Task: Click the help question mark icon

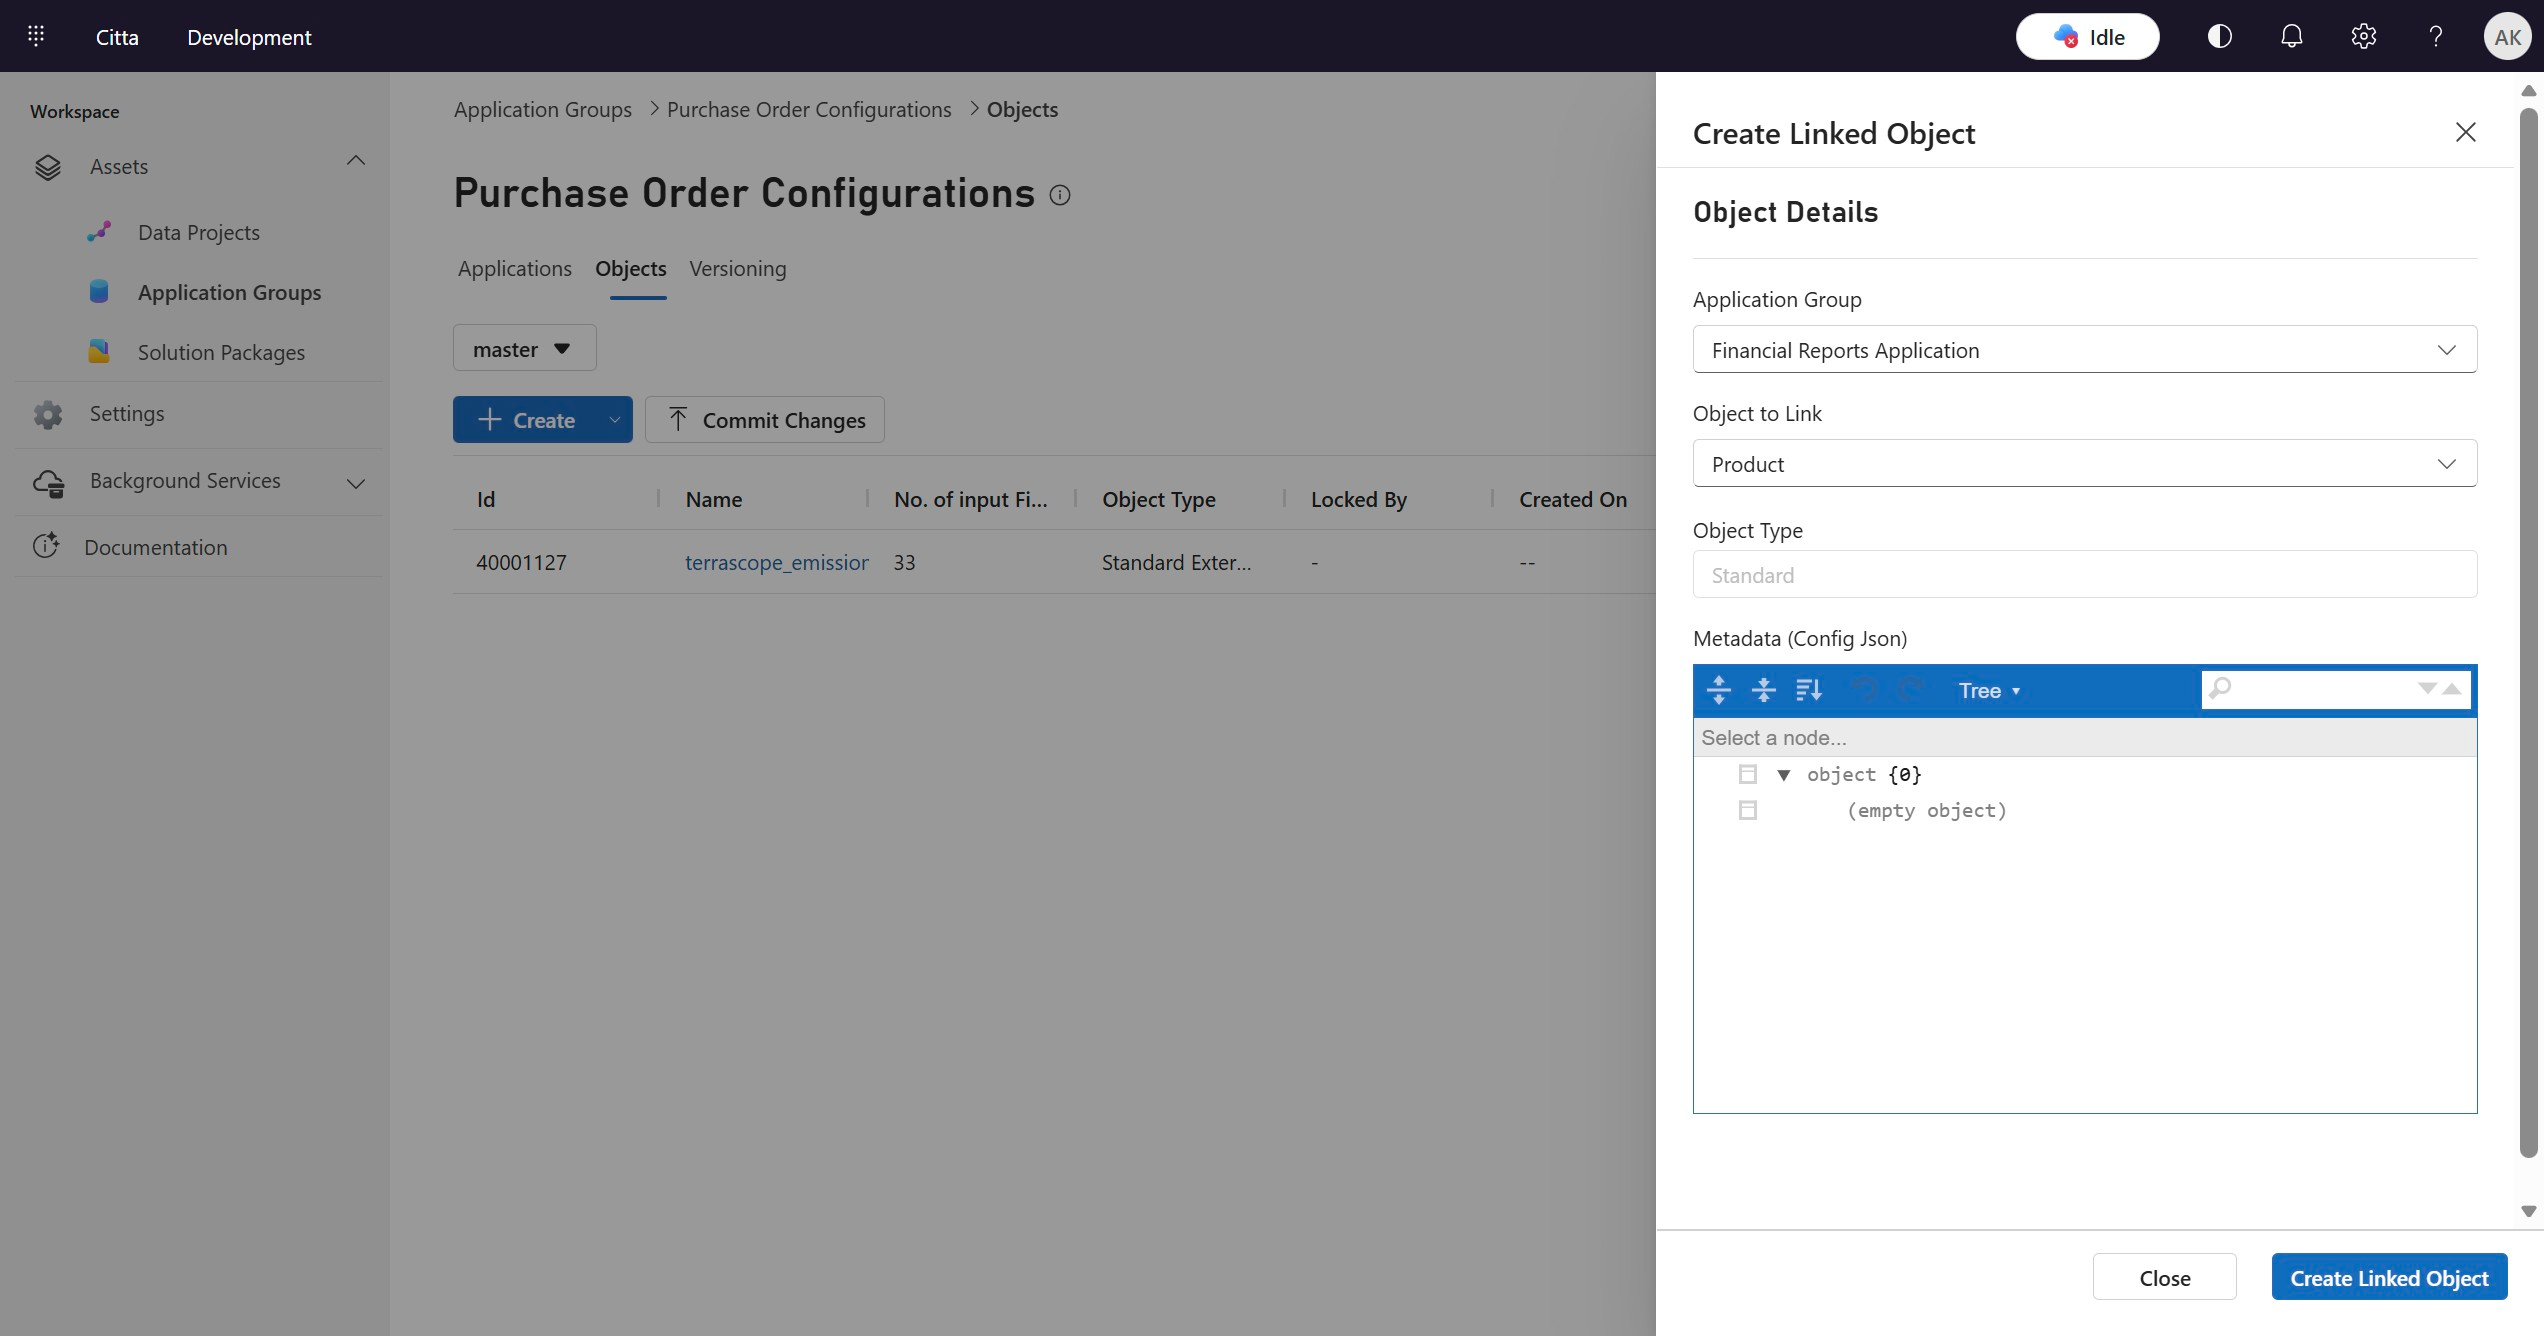Action: [x=2435, y=37]
